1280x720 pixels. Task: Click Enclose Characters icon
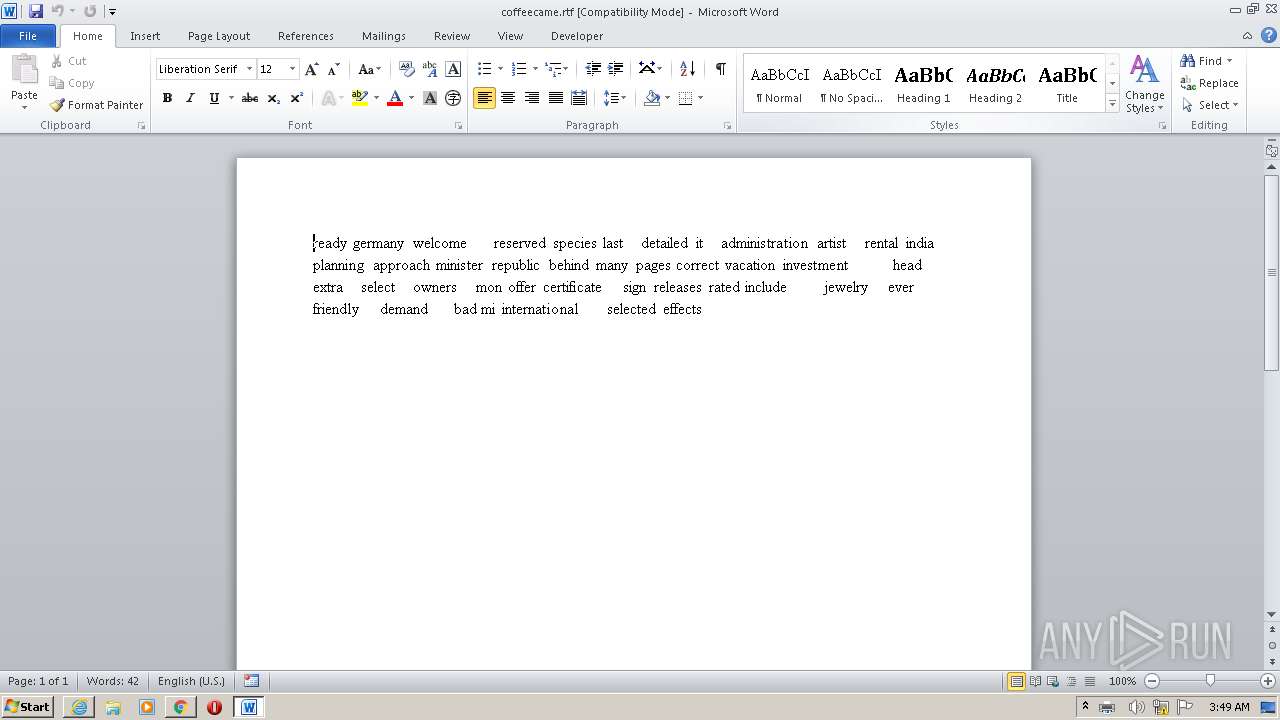click(453, 98)
